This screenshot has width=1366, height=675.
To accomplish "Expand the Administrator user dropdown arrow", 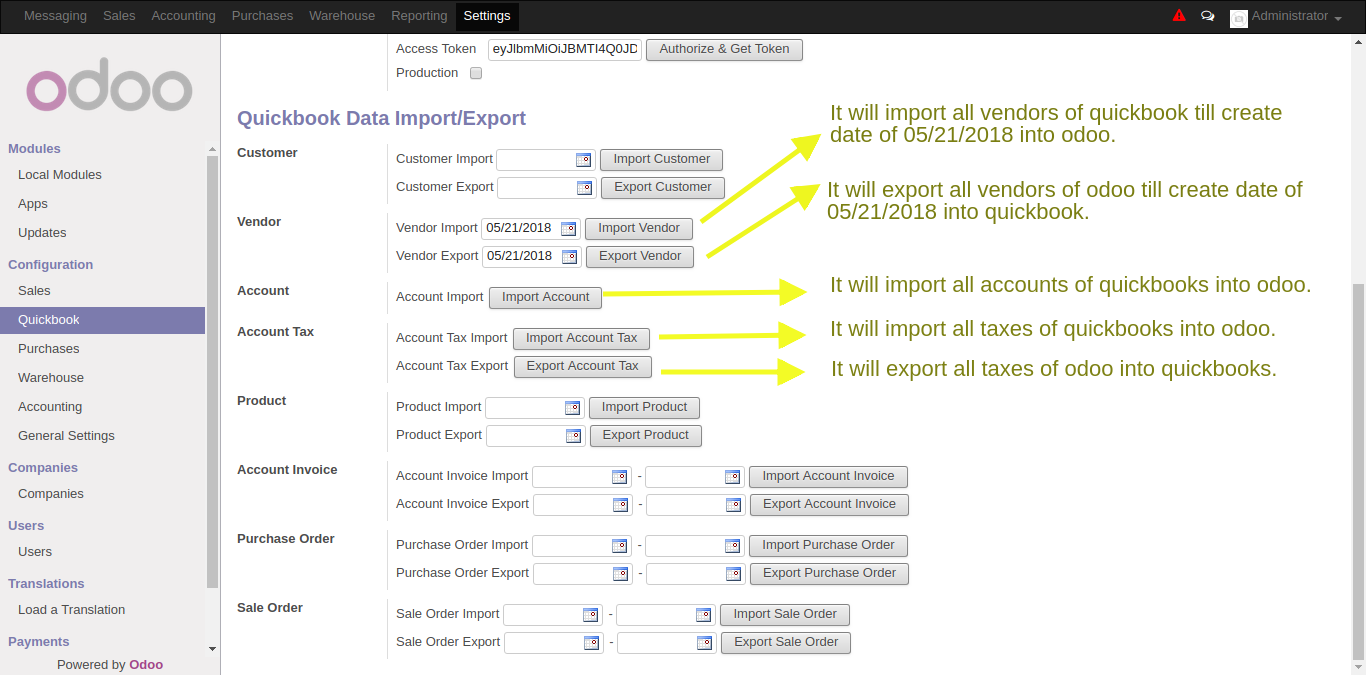I will click(x=1338, y=20).
